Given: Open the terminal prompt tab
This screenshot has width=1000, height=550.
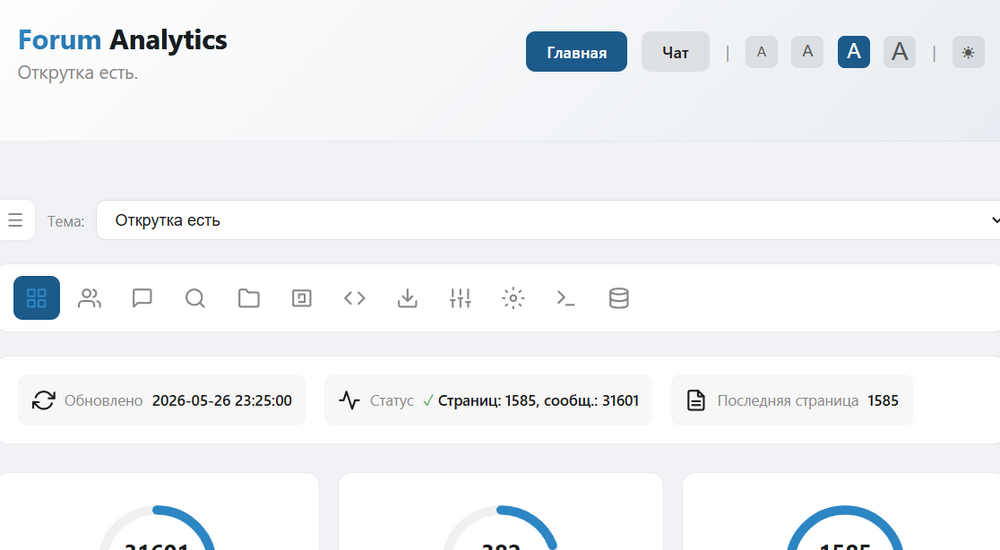Looking at the screenshot, I should tap(566, 298).
